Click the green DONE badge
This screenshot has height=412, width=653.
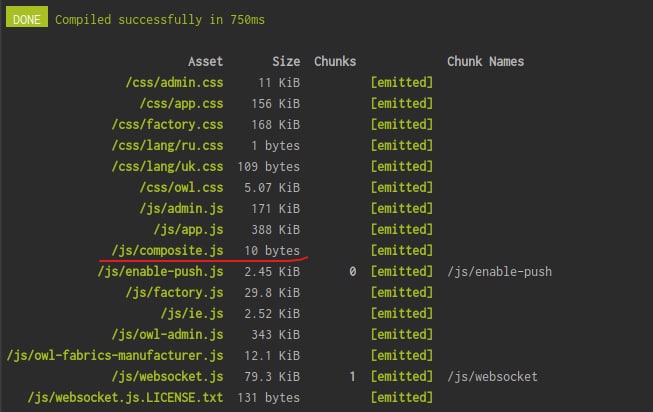[27, 17]
